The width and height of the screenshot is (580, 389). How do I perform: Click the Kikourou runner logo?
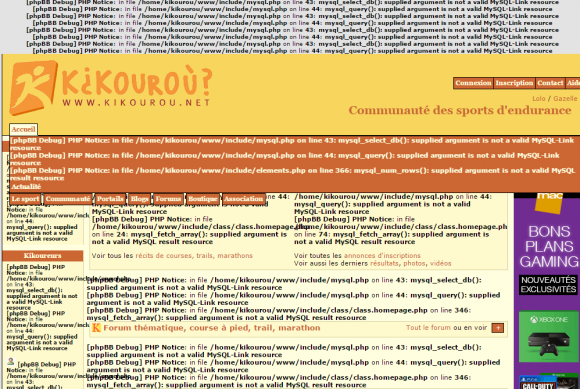(x=33, y=88)
